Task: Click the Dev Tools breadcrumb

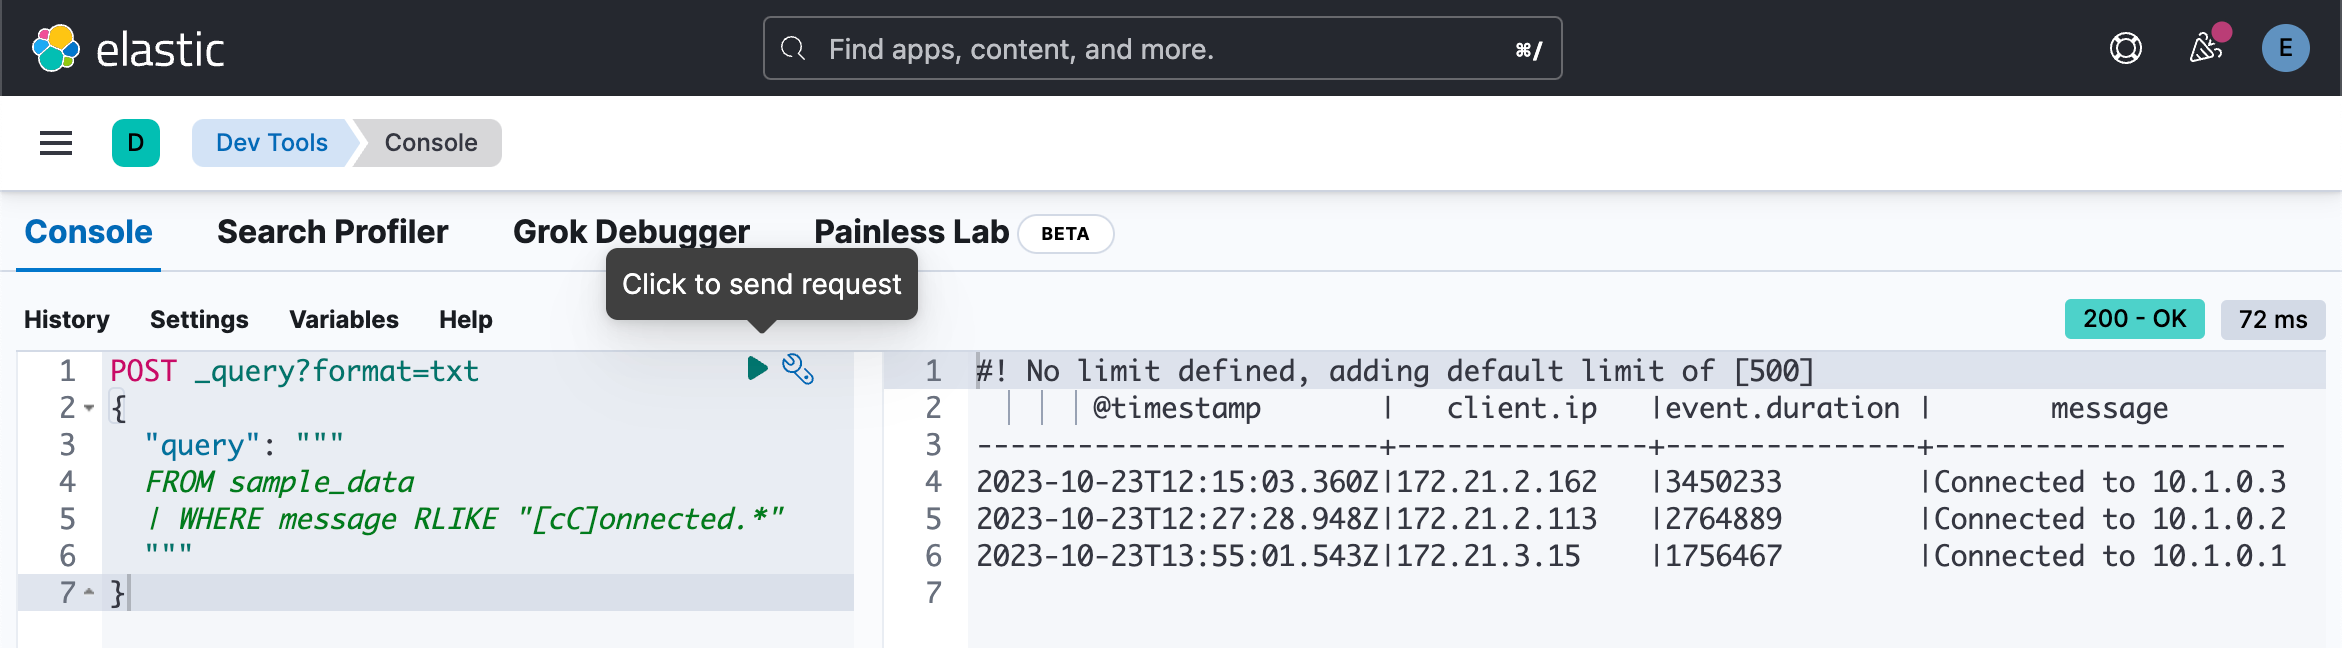Action: (x=272, y=143)
